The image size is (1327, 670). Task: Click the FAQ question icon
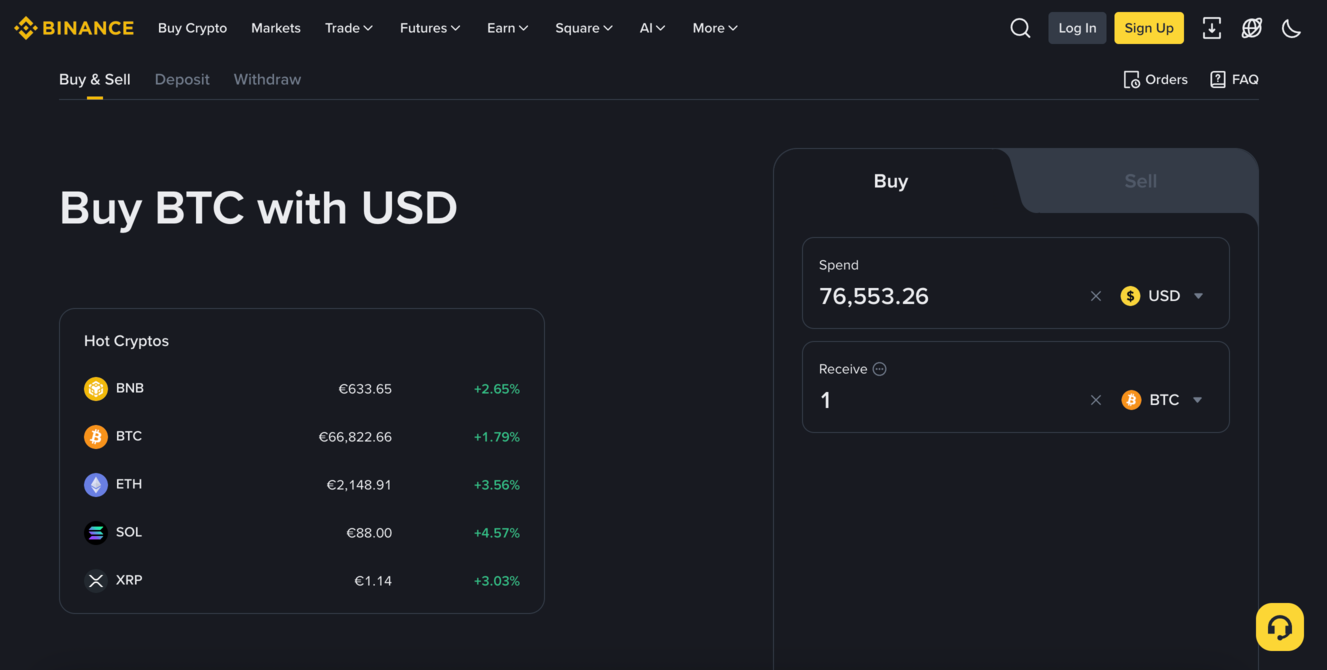pos(1218,80)
